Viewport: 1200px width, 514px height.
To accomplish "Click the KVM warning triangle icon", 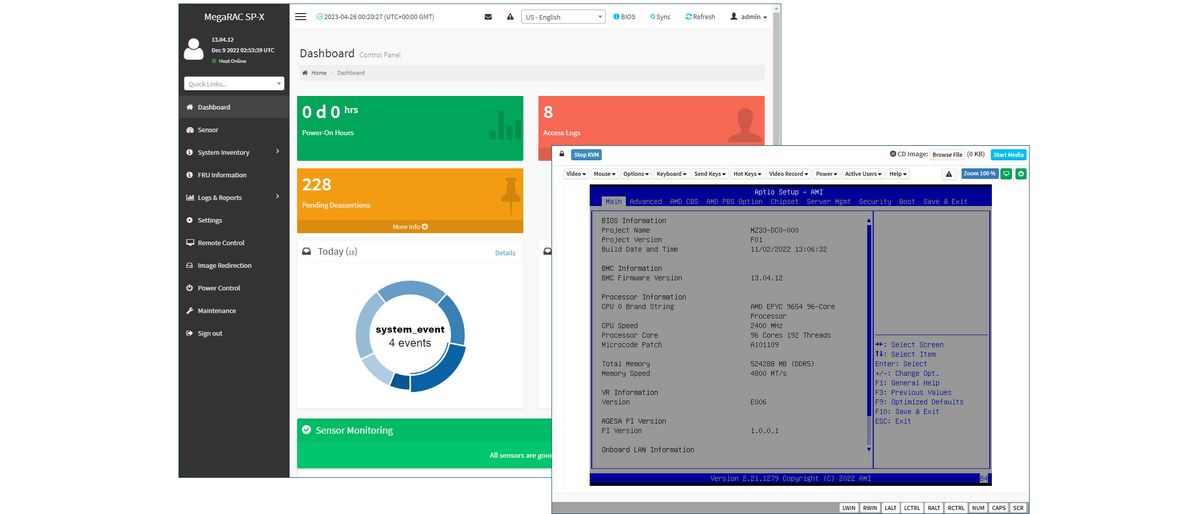I will [x=949, y=174].
